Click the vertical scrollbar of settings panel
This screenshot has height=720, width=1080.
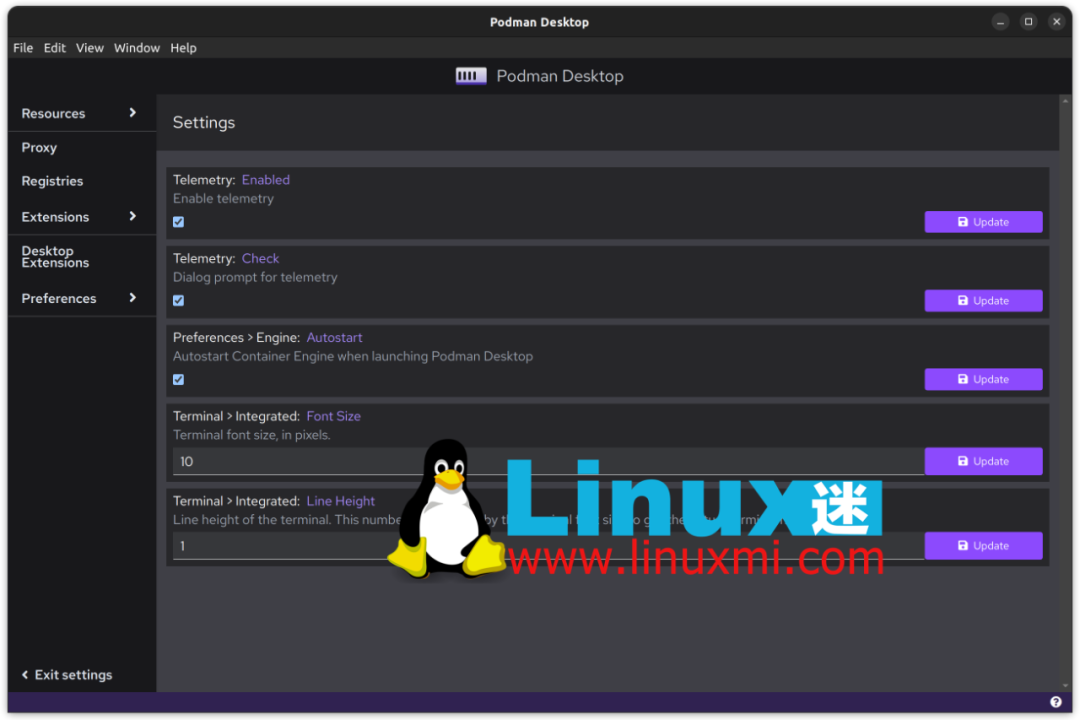coord(1066,393)
